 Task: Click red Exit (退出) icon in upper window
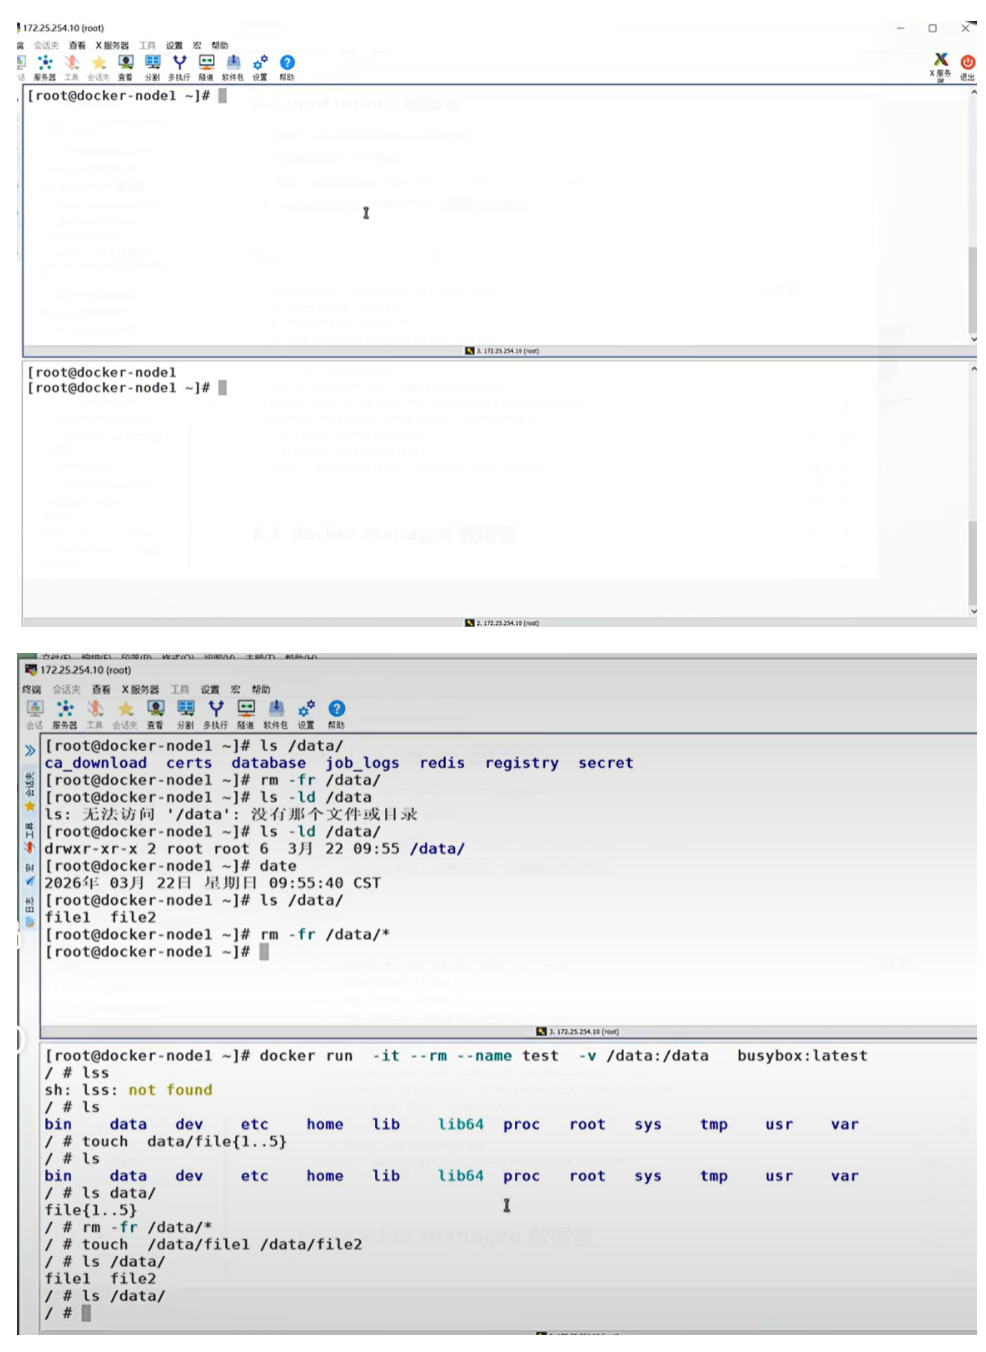tap(968, 66)
